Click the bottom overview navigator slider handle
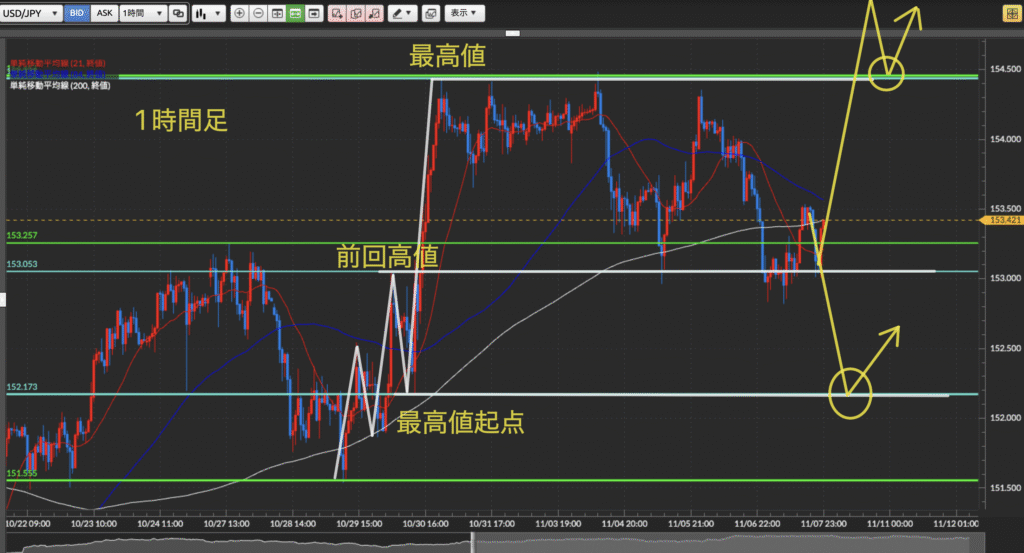 [x=472, y=544]
